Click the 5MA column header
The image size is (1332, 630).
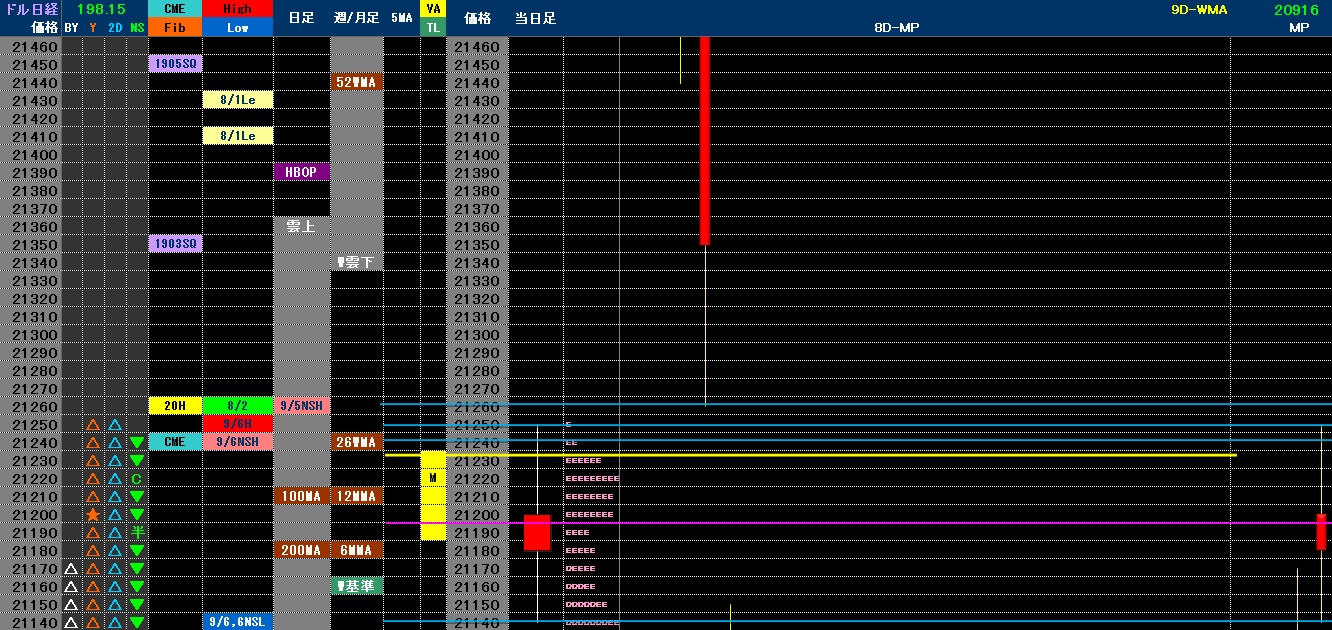[x=401, y=18]
